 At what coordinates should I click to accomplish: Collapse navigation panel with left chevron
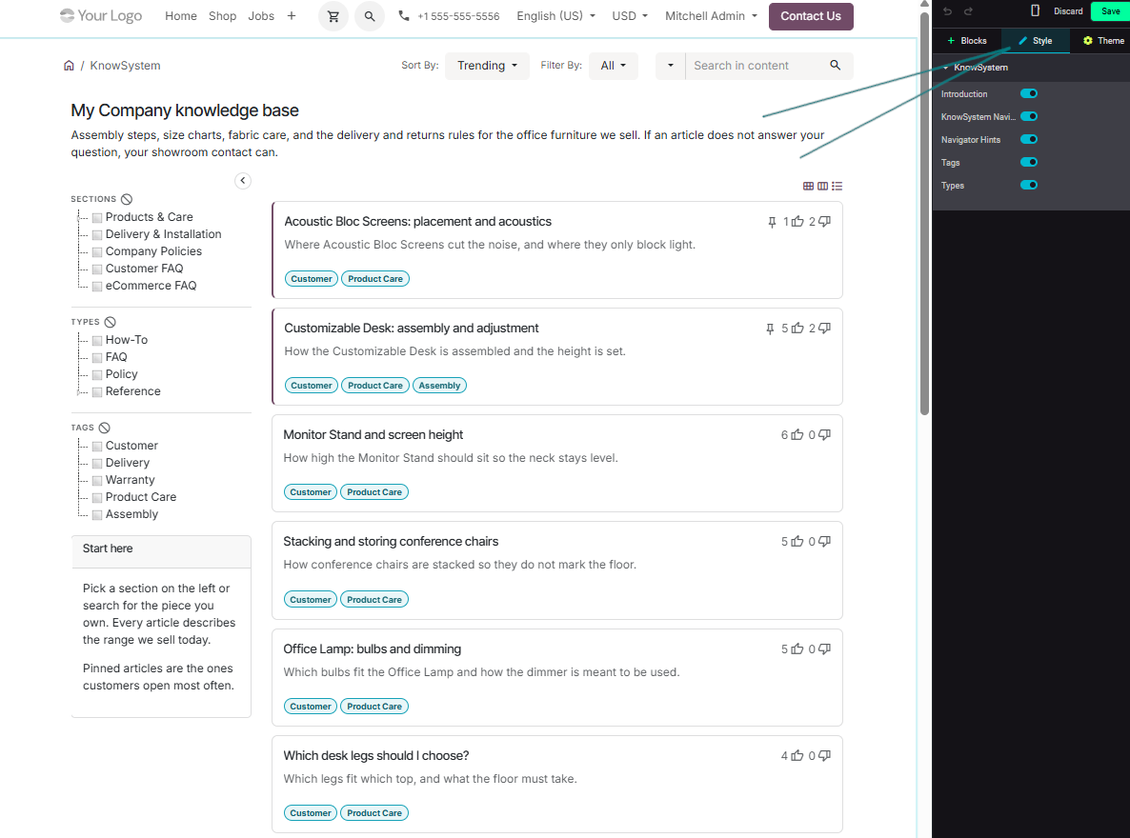pyautogui.click(x=243, y=181)
